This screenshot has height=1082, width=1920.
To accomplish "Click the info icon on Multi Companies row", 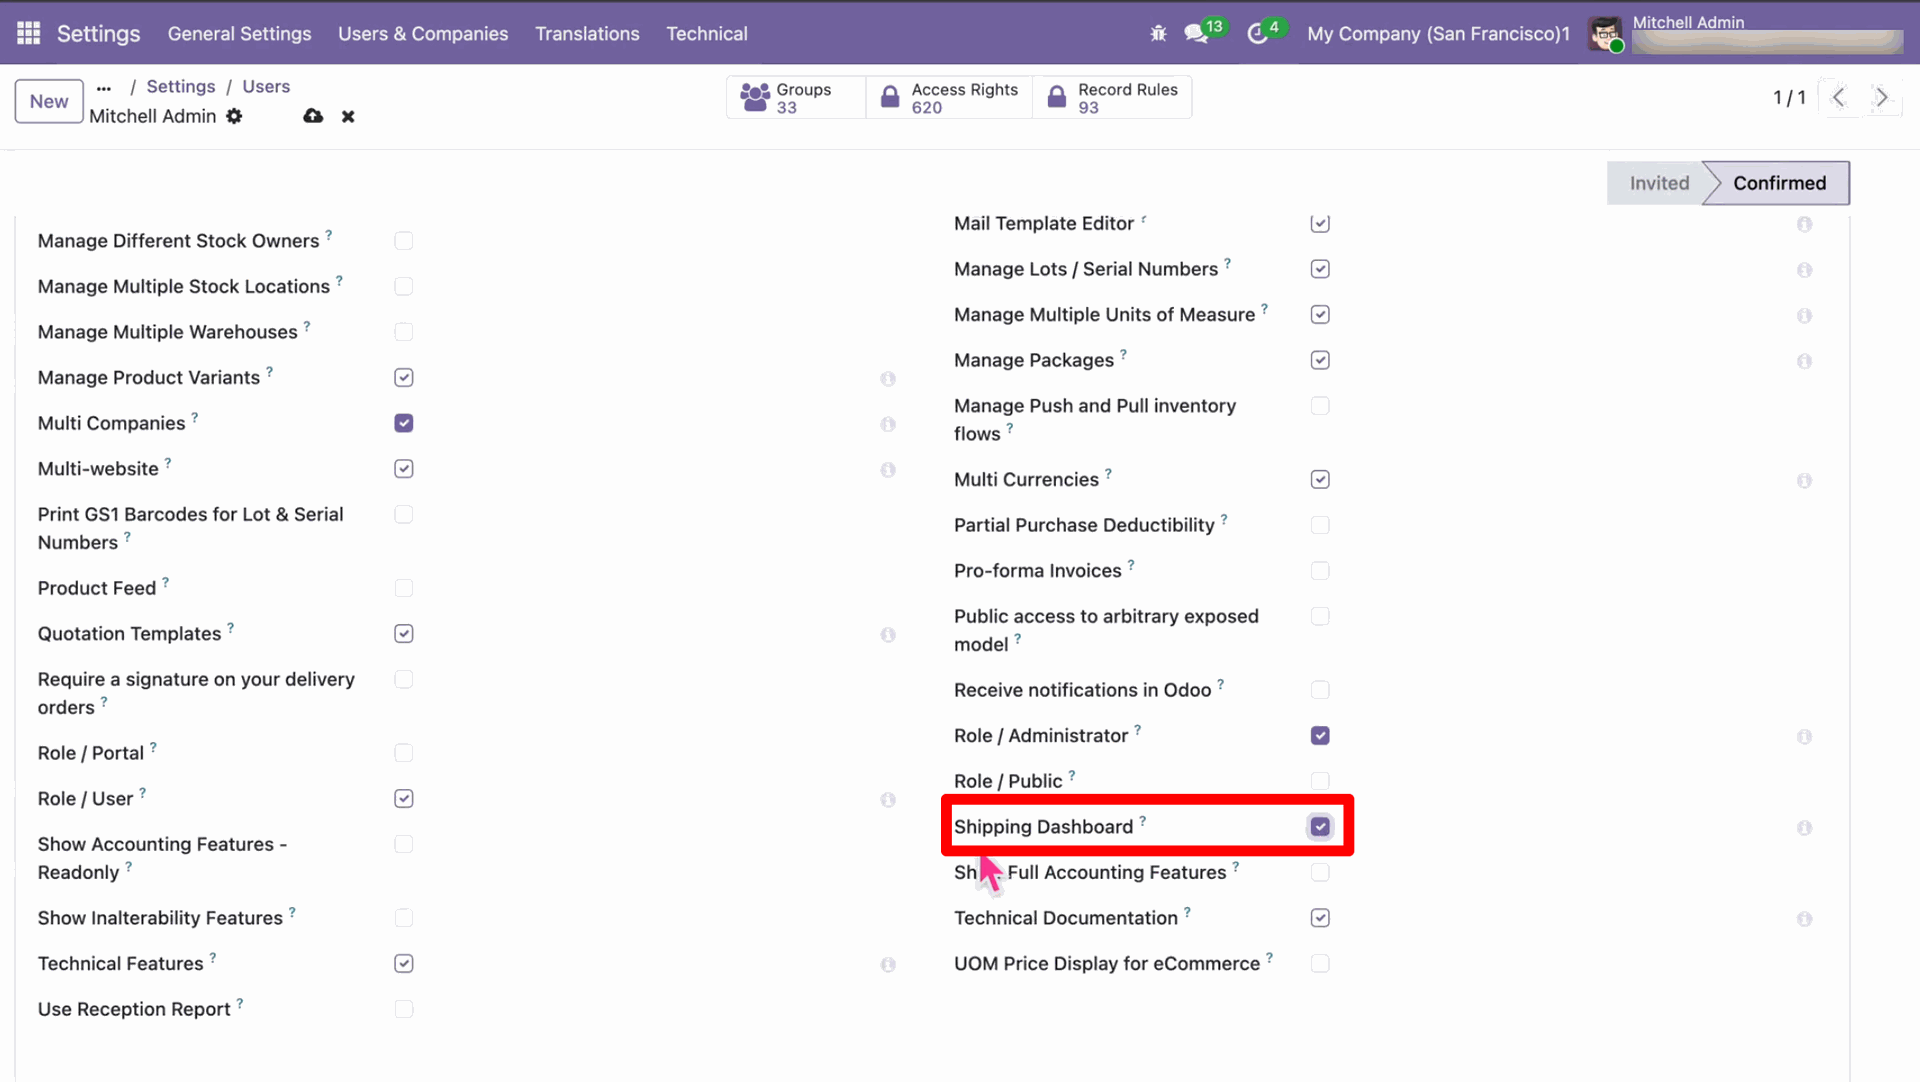I will coord(888,424).
